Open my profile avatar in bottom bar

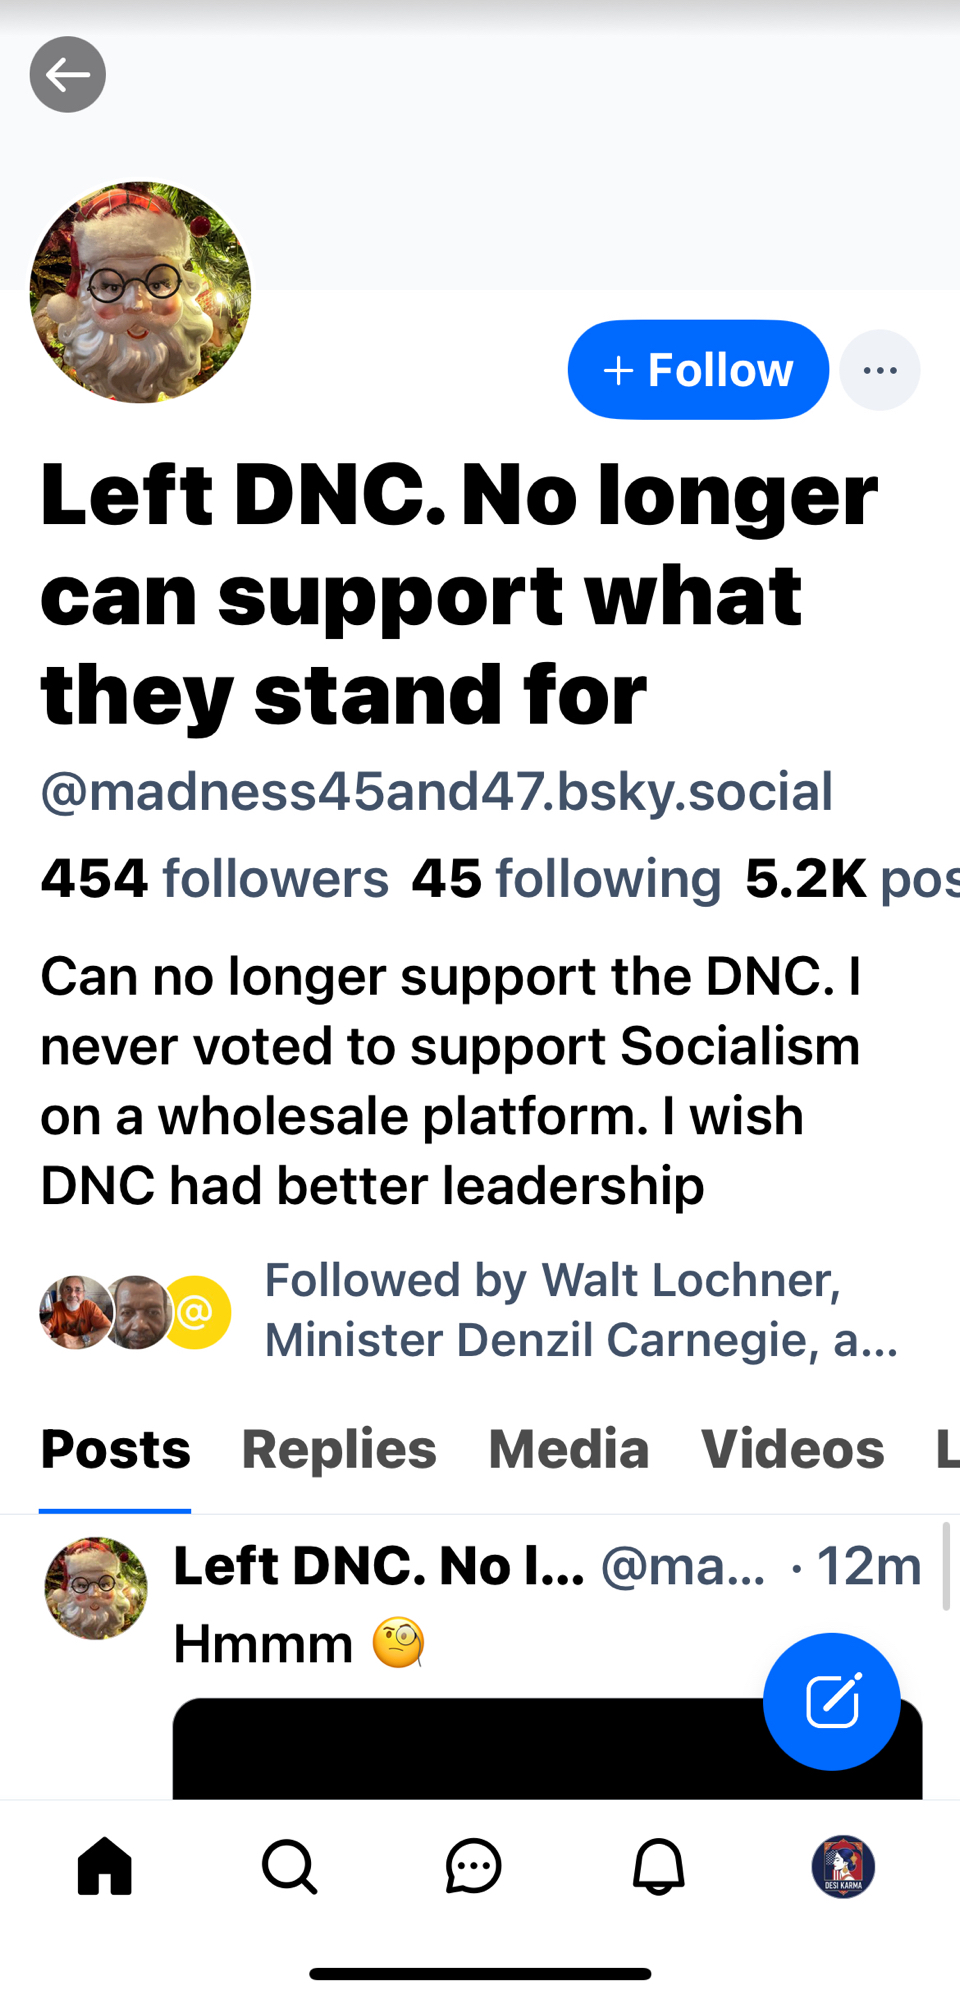[843, 1866]
